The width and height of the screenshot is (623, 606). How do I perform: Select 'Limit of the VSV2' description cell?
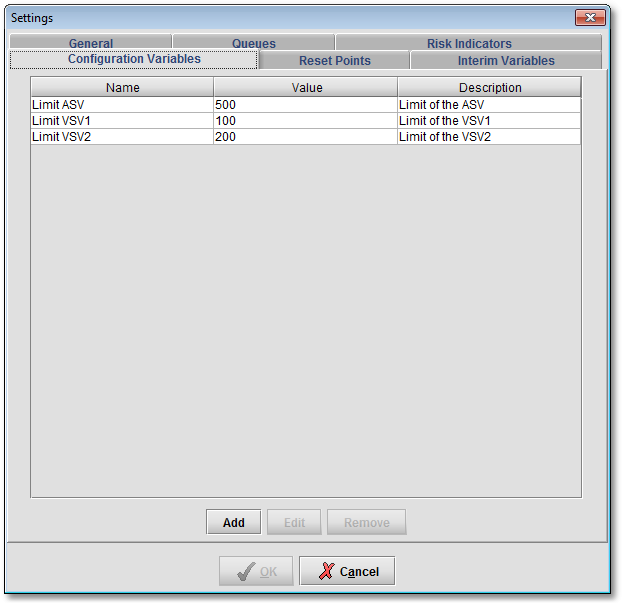pyautogui.click(x=489, y=137)
